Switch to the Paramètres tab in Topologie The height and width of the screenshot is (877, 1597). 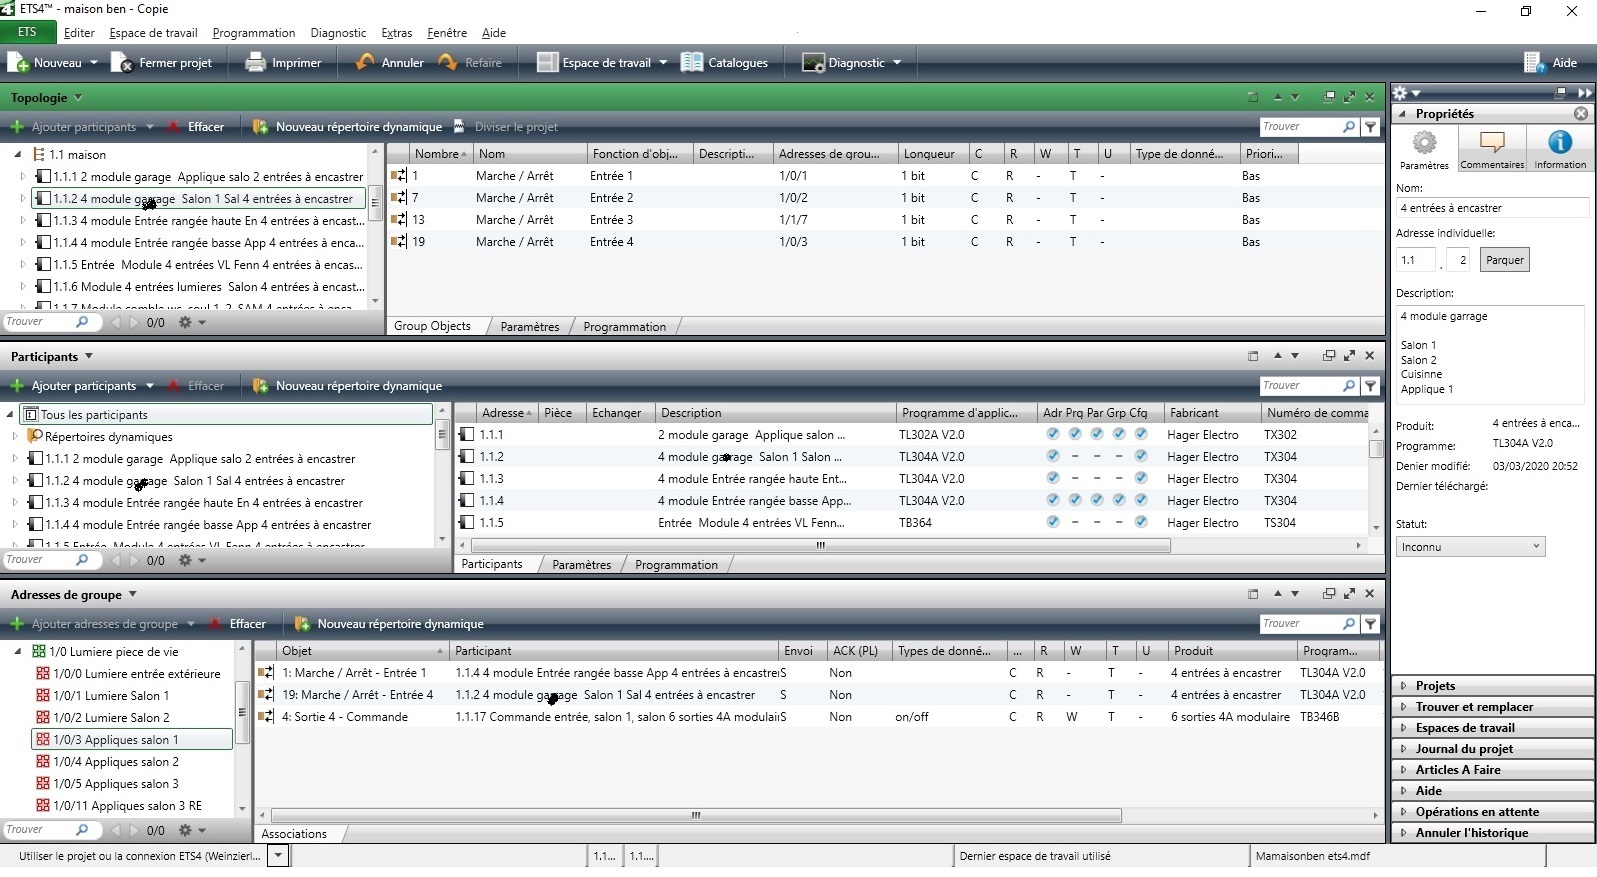[530, 327]
